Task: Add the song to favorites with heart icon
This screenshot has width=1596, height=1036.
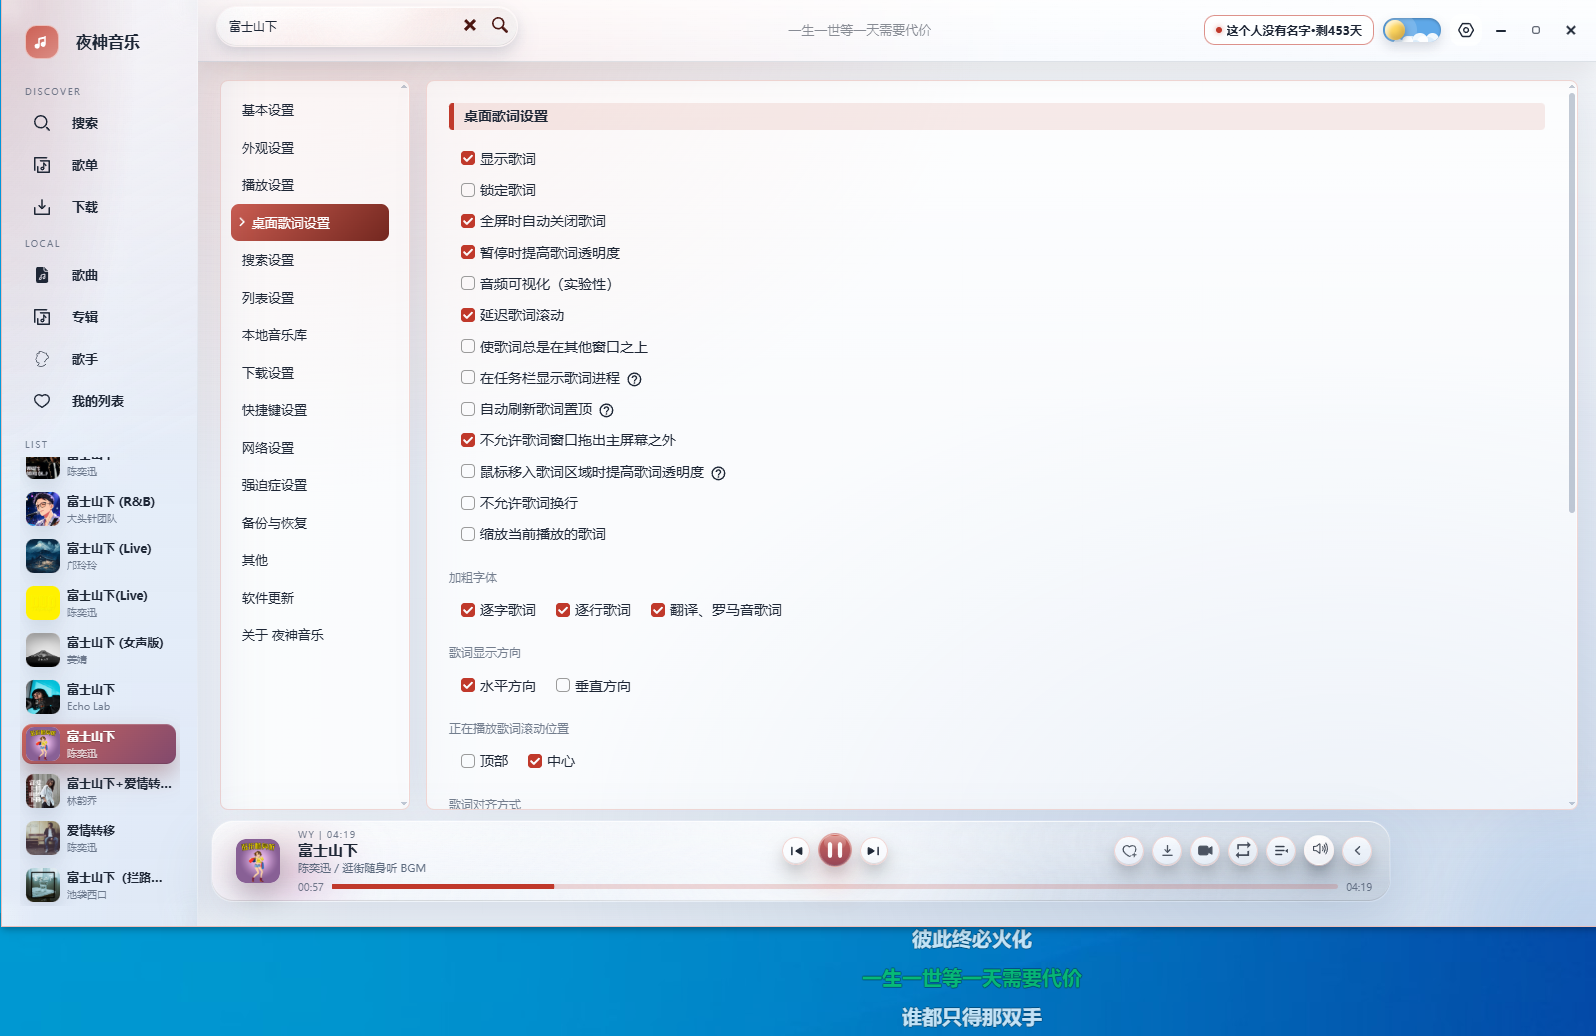Action: point(1129,851)
